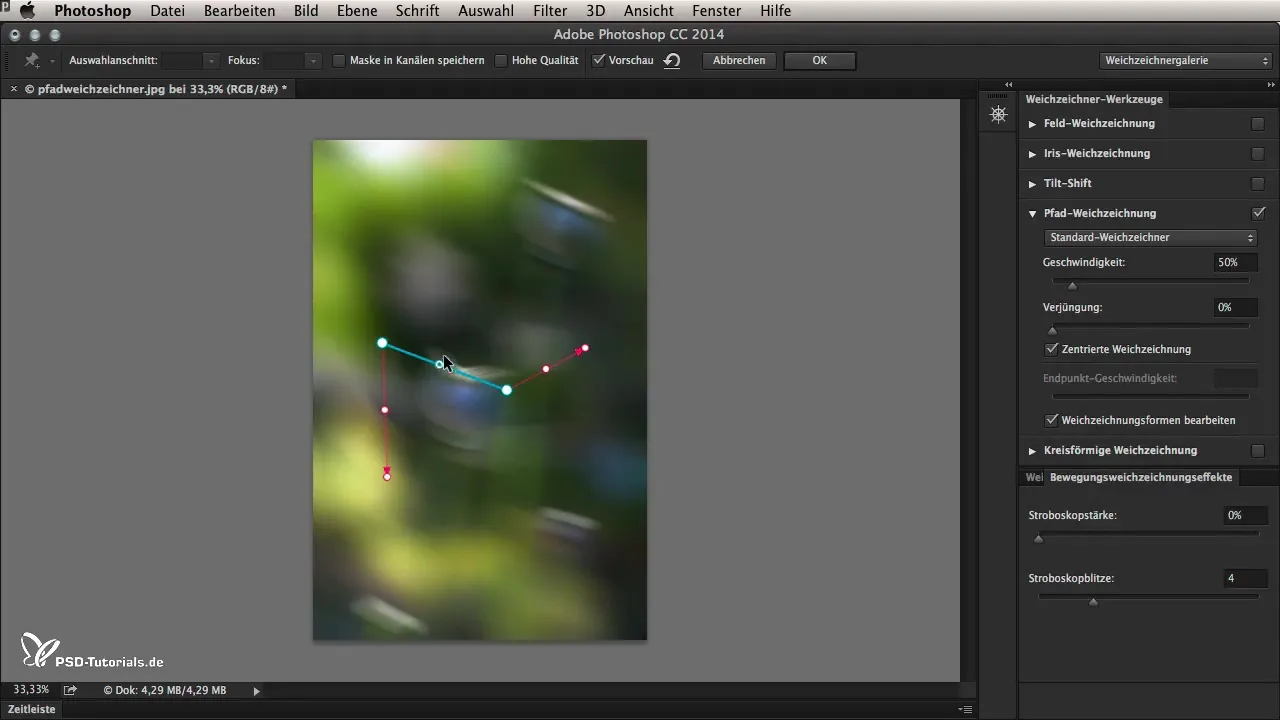
Task: Open the Fenster menu
Action: (716, 11)
